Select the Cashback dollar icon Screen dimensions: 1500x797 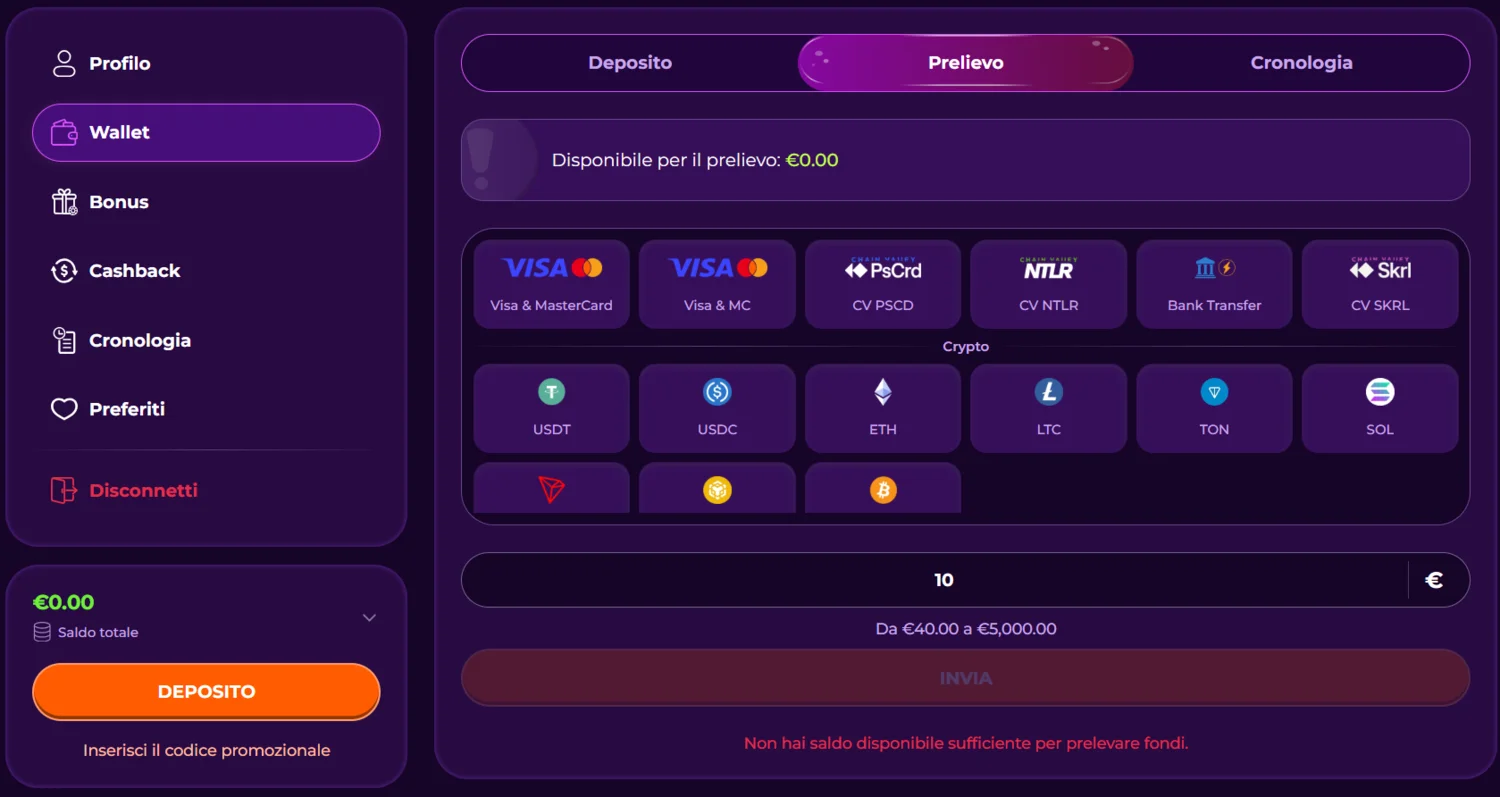pos(63,270)
